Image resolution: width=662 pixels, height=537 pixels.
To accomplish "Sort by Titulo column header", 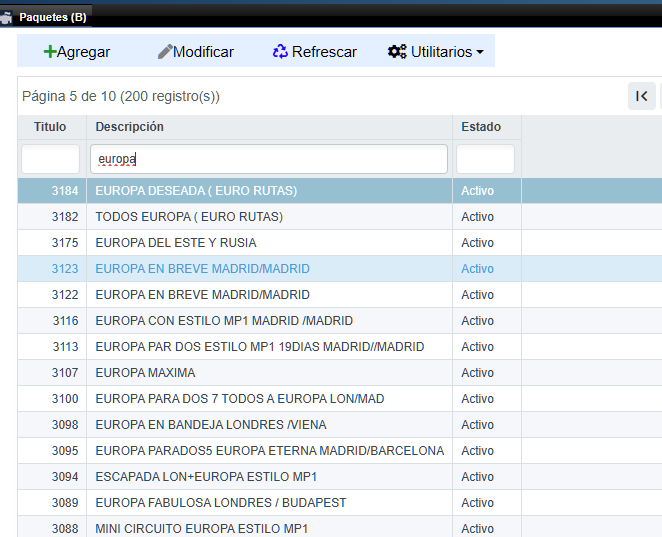I will pyautogui.click(x=50, y=127).
